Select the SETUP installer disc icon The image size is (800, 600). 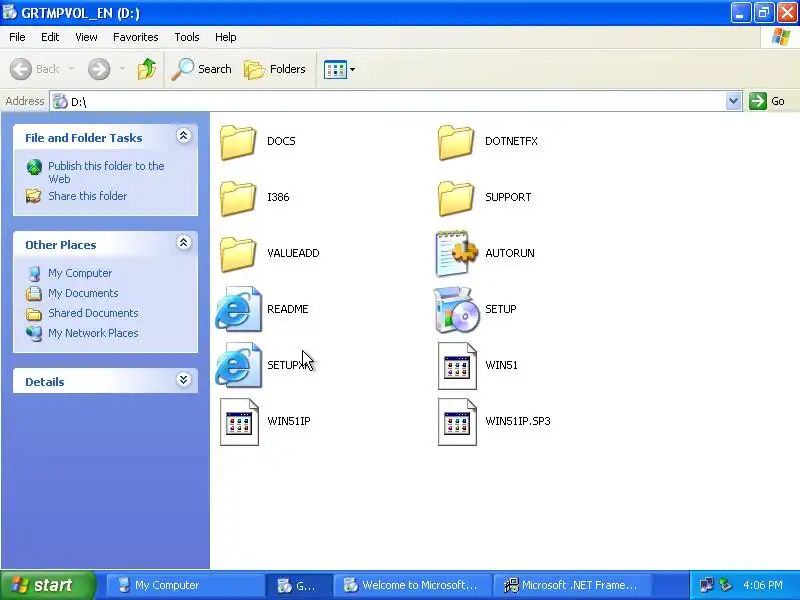pyautogui.click(x=456, y=309)
